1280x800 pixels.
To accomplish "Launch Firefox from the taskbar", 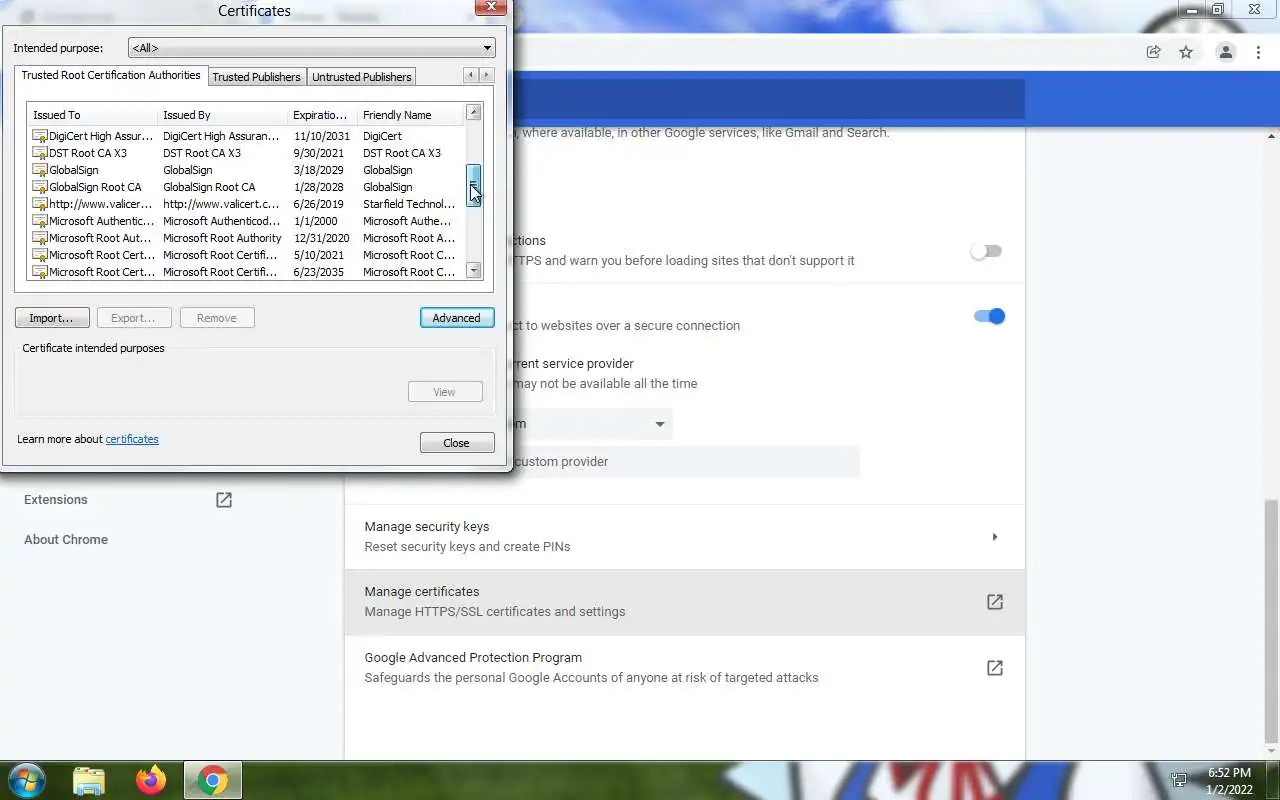I will [x=151, y=780].
